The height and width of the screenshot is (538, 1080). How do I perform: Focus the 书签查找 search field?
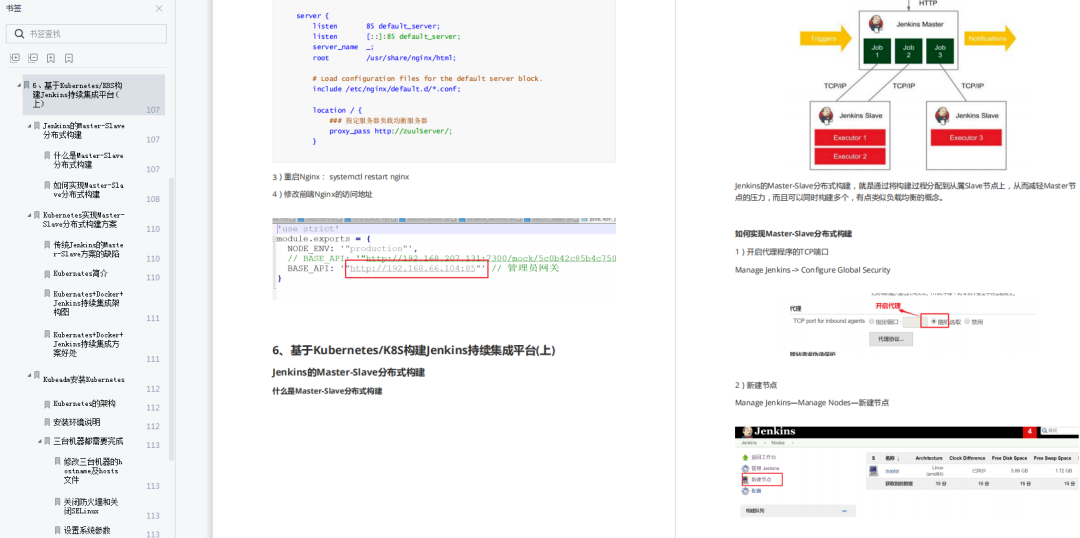pyautogui.click(x=86, y=34)
